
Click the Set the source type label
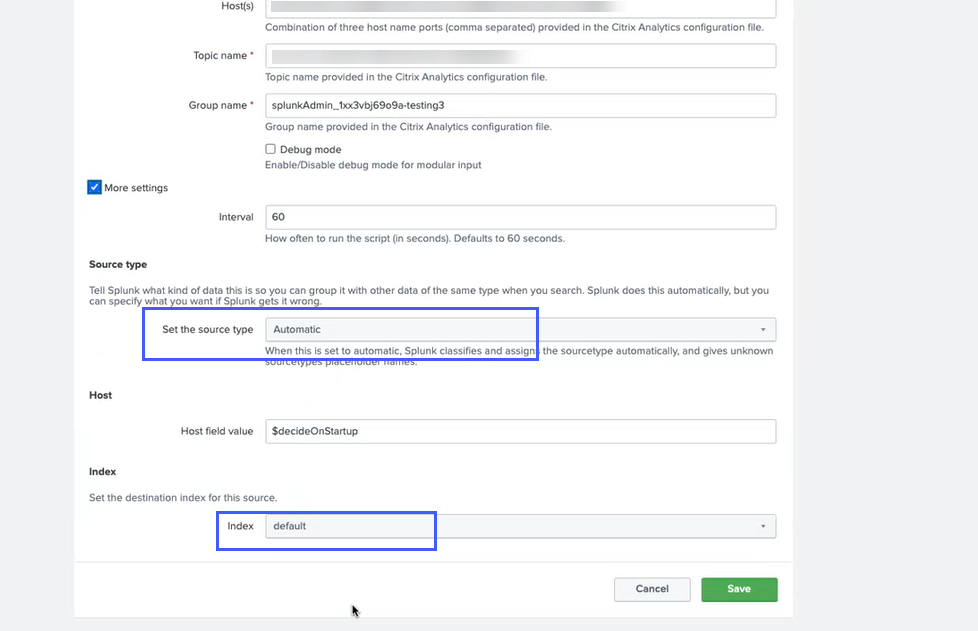207,330
